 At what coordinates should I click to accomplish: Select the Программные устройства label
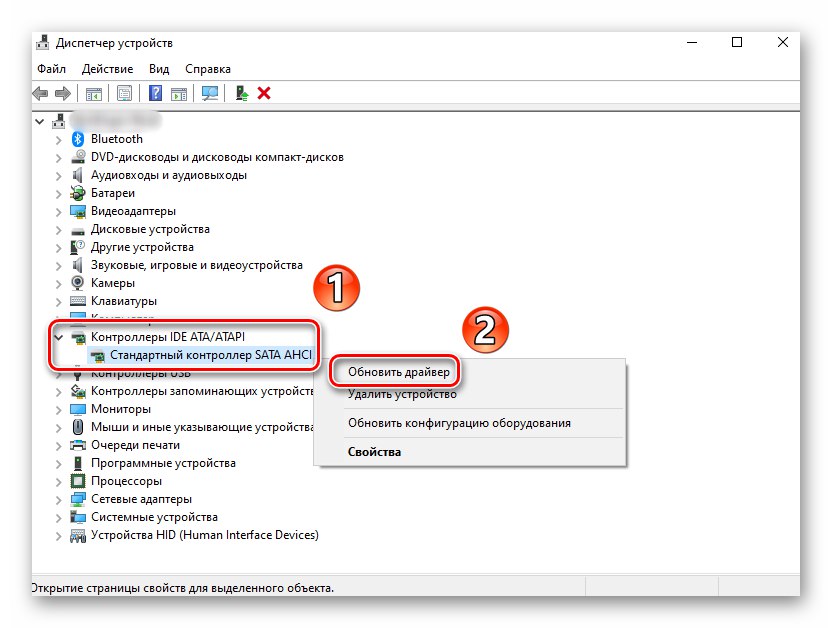pyautogui.click(x=163, y=463)
